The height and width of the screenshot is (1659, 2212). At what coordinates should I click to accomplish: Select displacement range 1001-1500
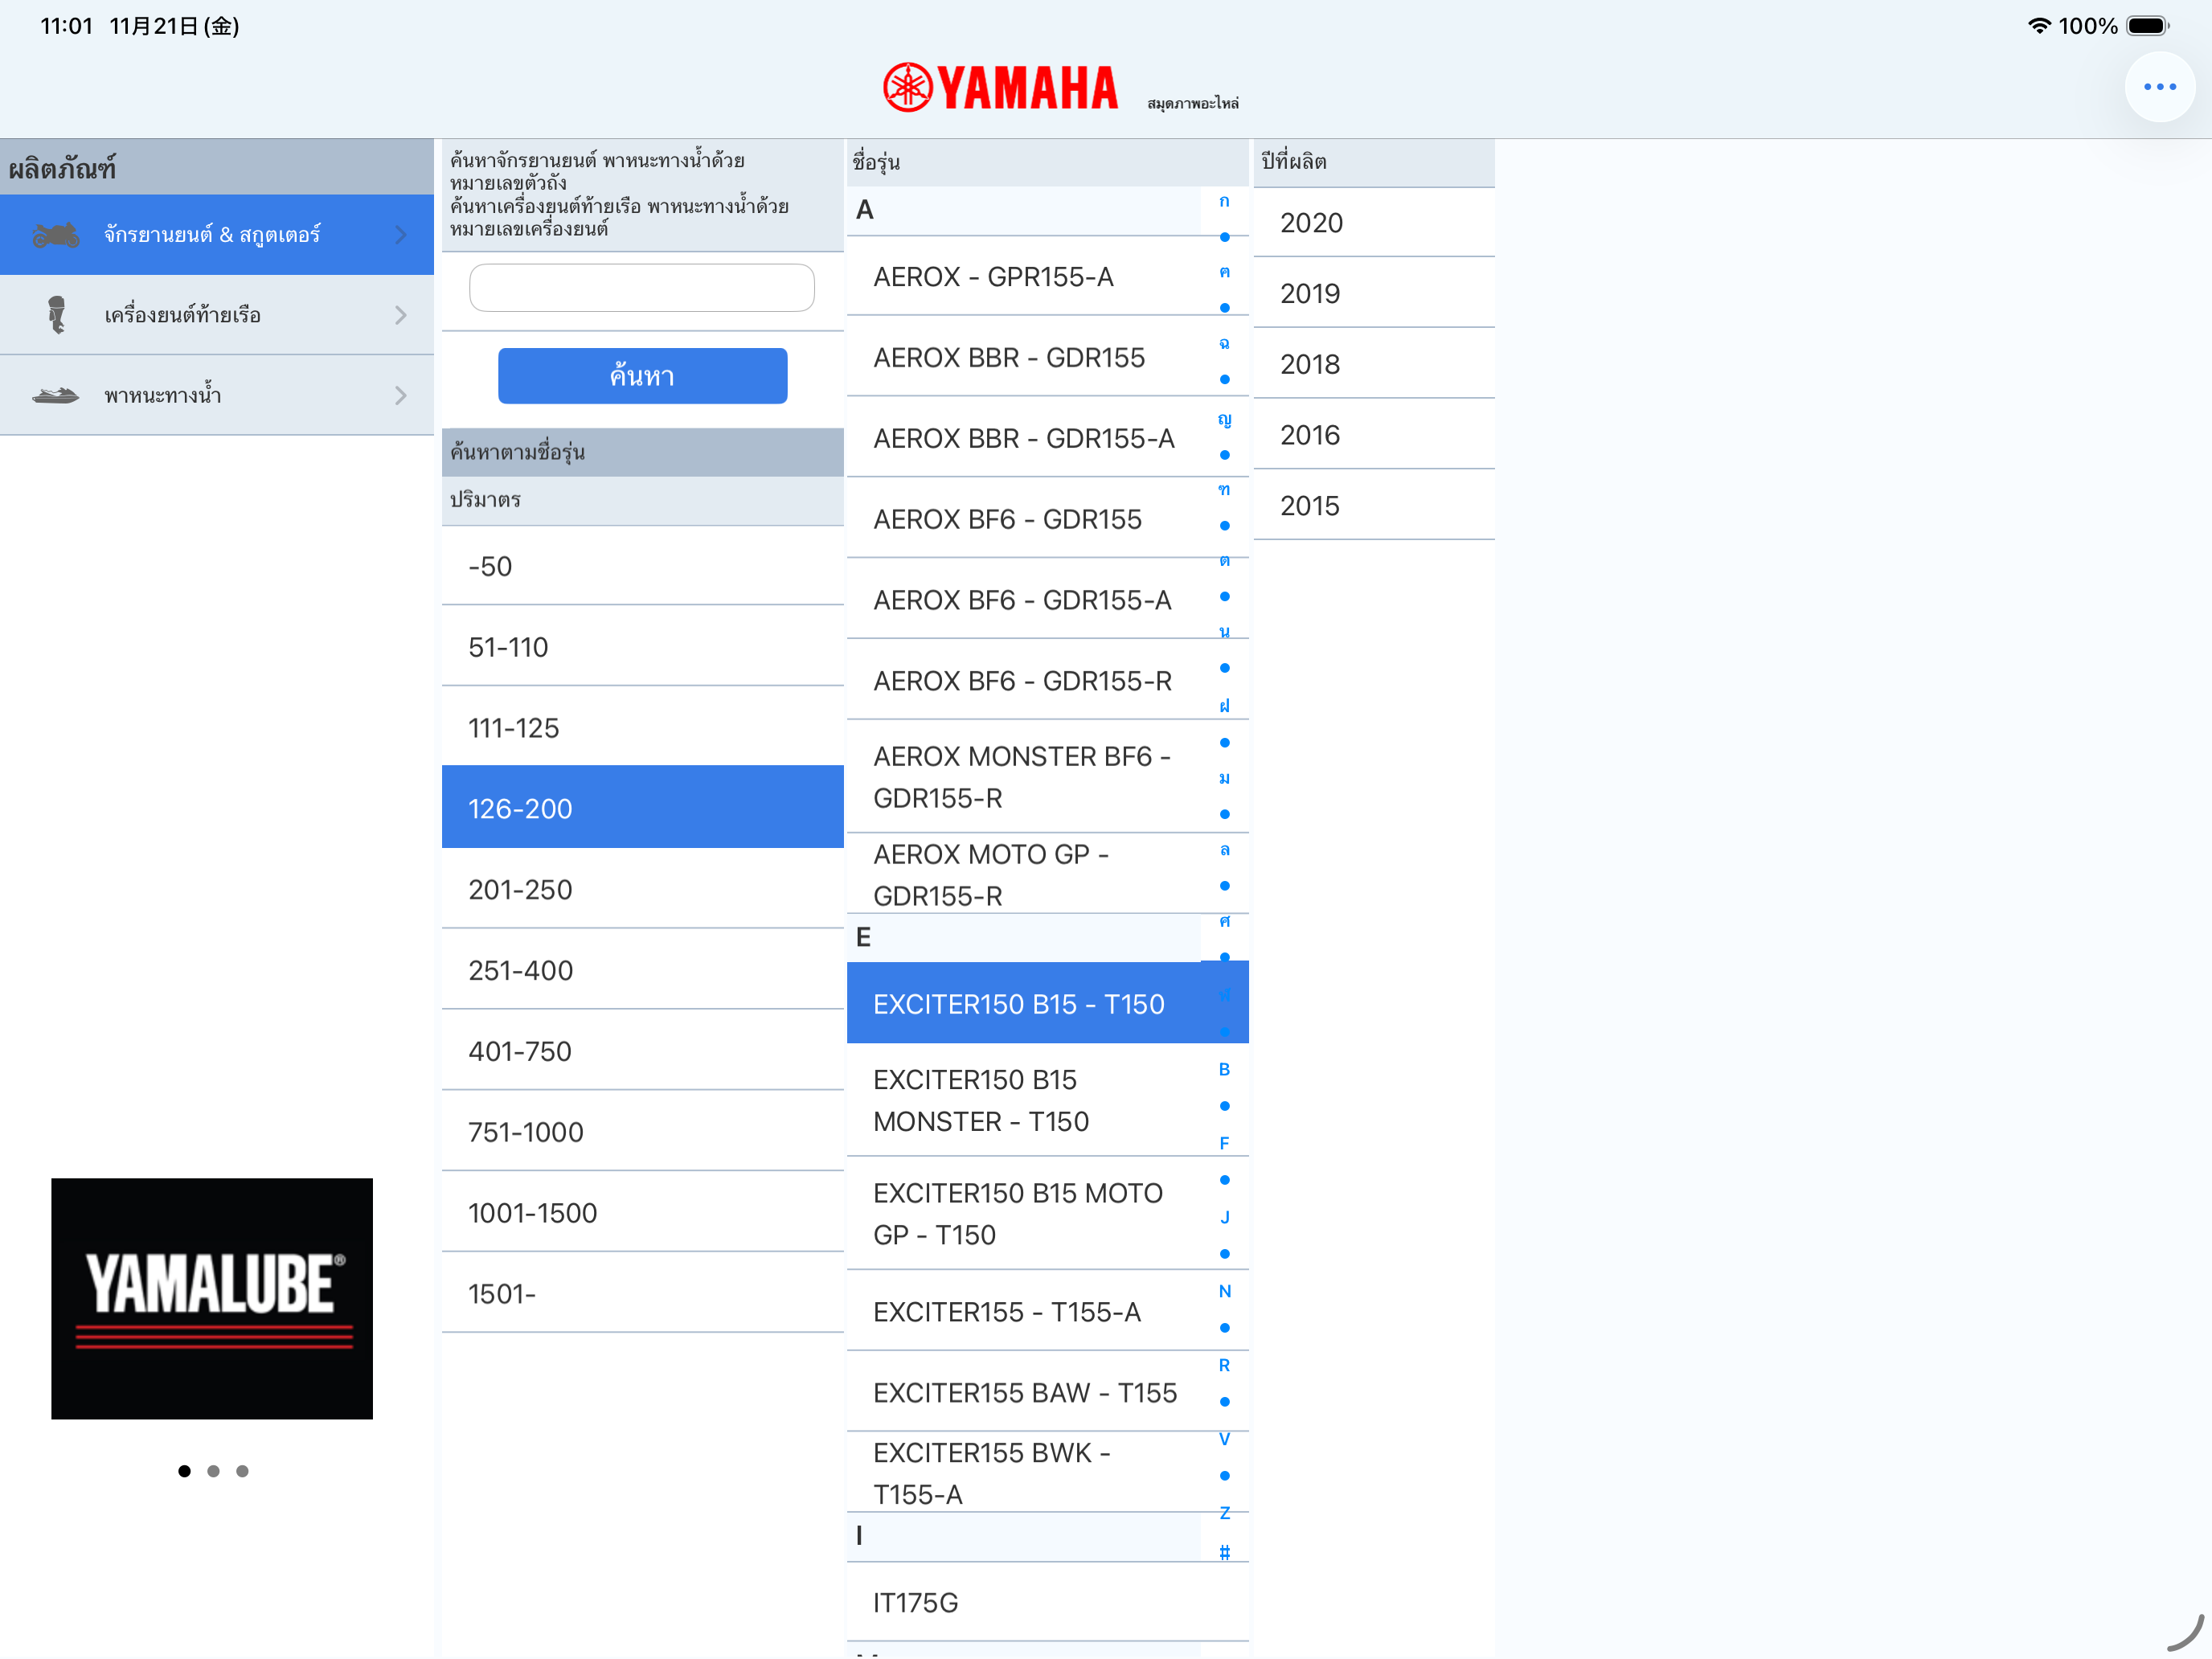point(643,1213)
